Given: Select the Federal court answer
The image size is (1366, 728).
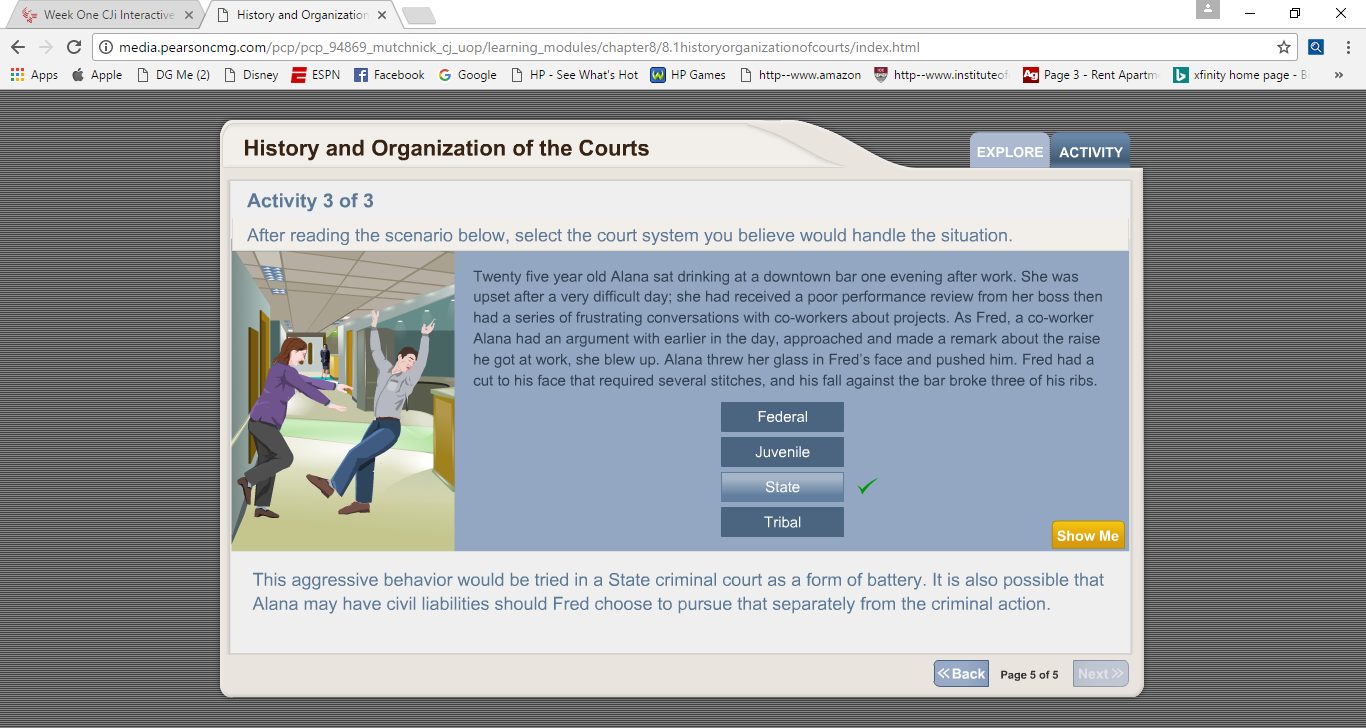Looking at the screenshot, I should (x=782, y=417).
